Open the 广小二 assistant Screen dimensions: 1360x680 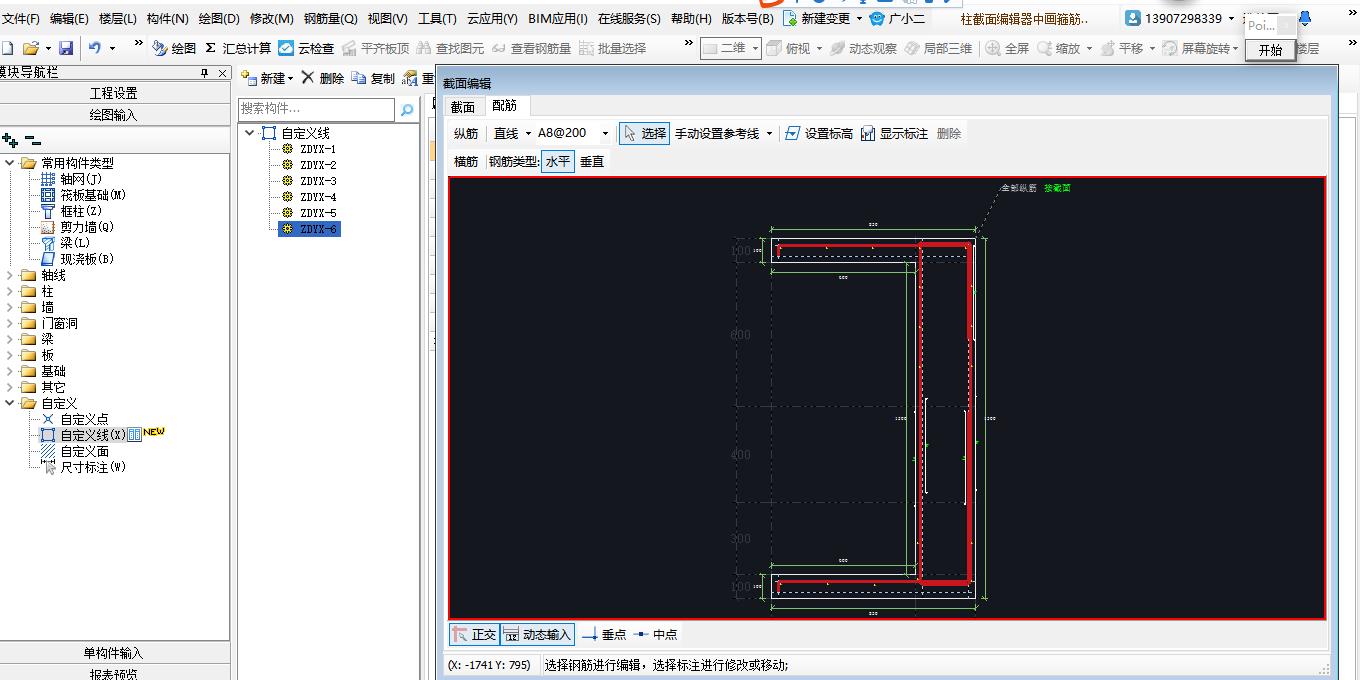tap(897, 18)
